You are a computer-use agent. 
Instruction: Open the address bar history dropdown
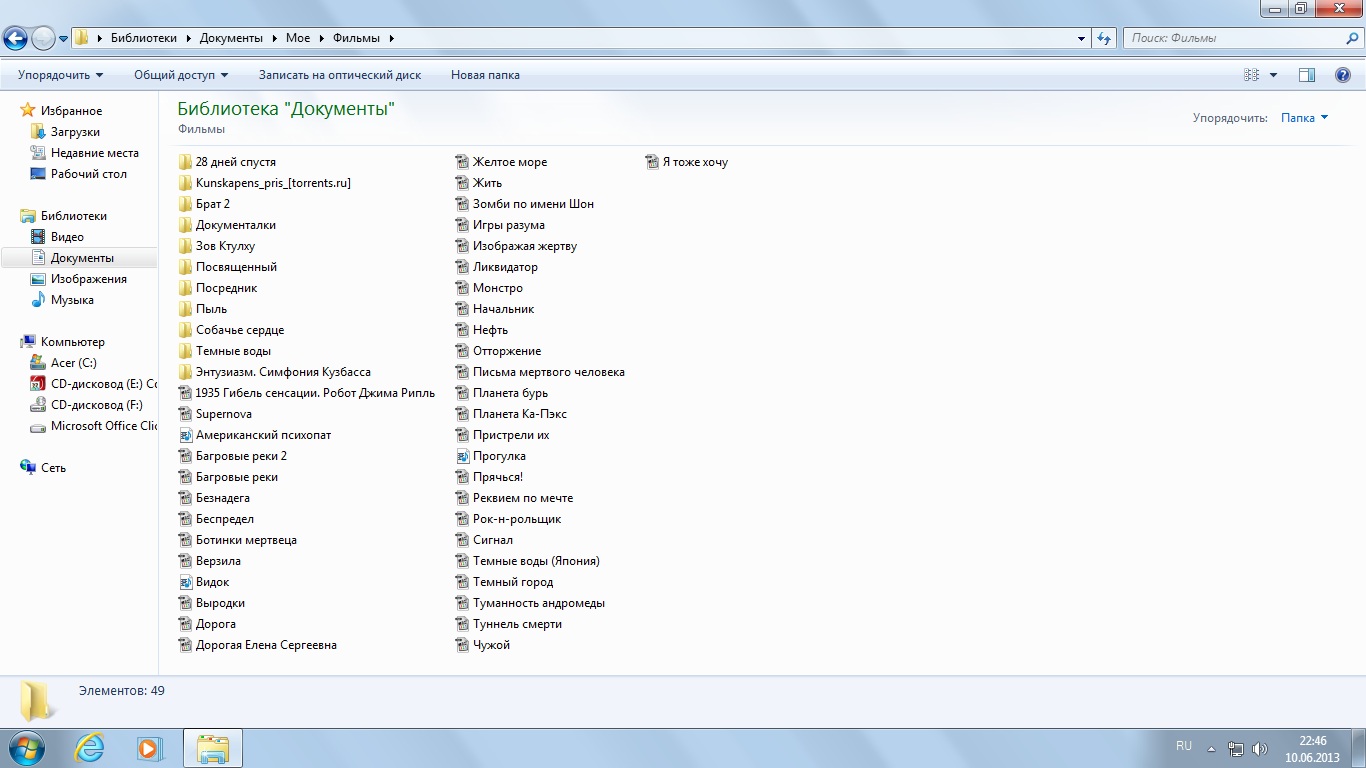(1082, 38)
